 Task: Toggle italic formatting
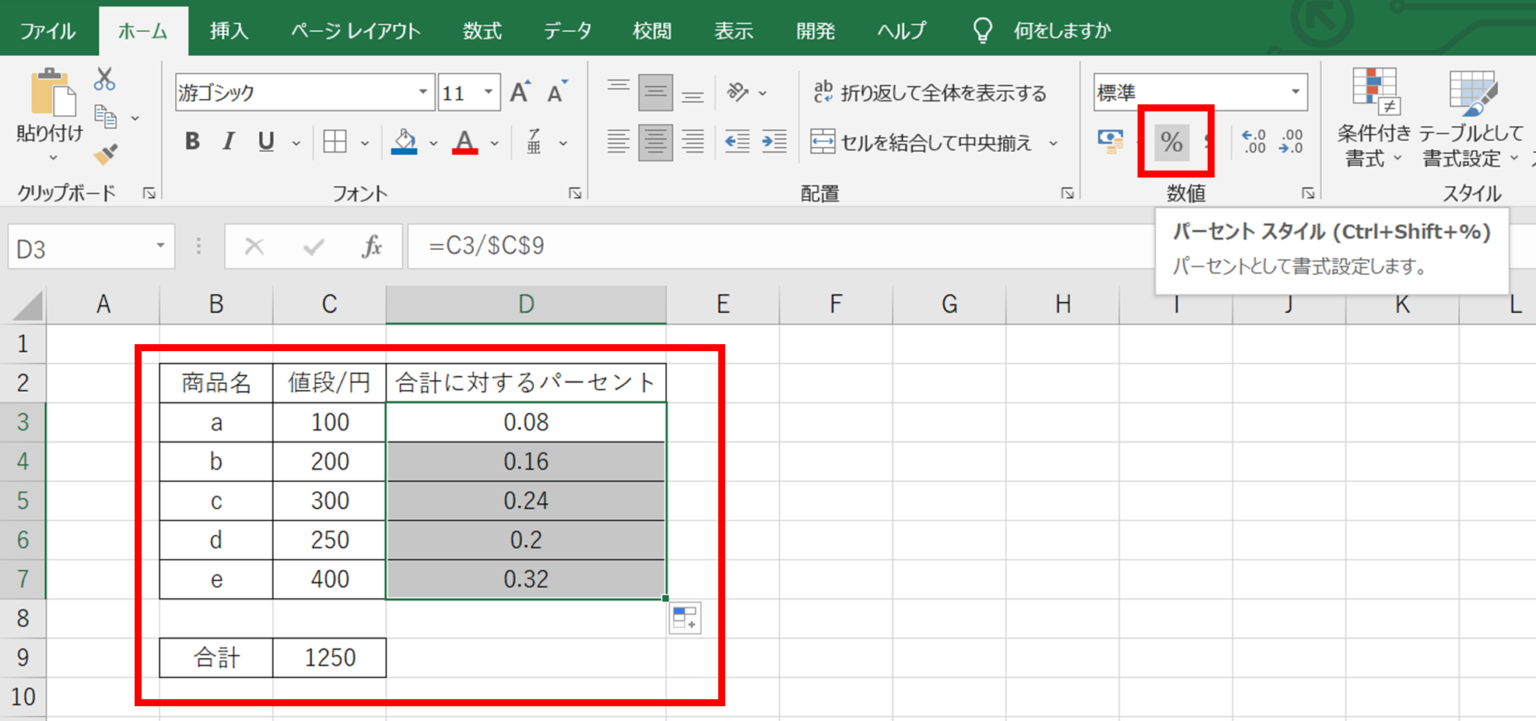tap(226, 141)
